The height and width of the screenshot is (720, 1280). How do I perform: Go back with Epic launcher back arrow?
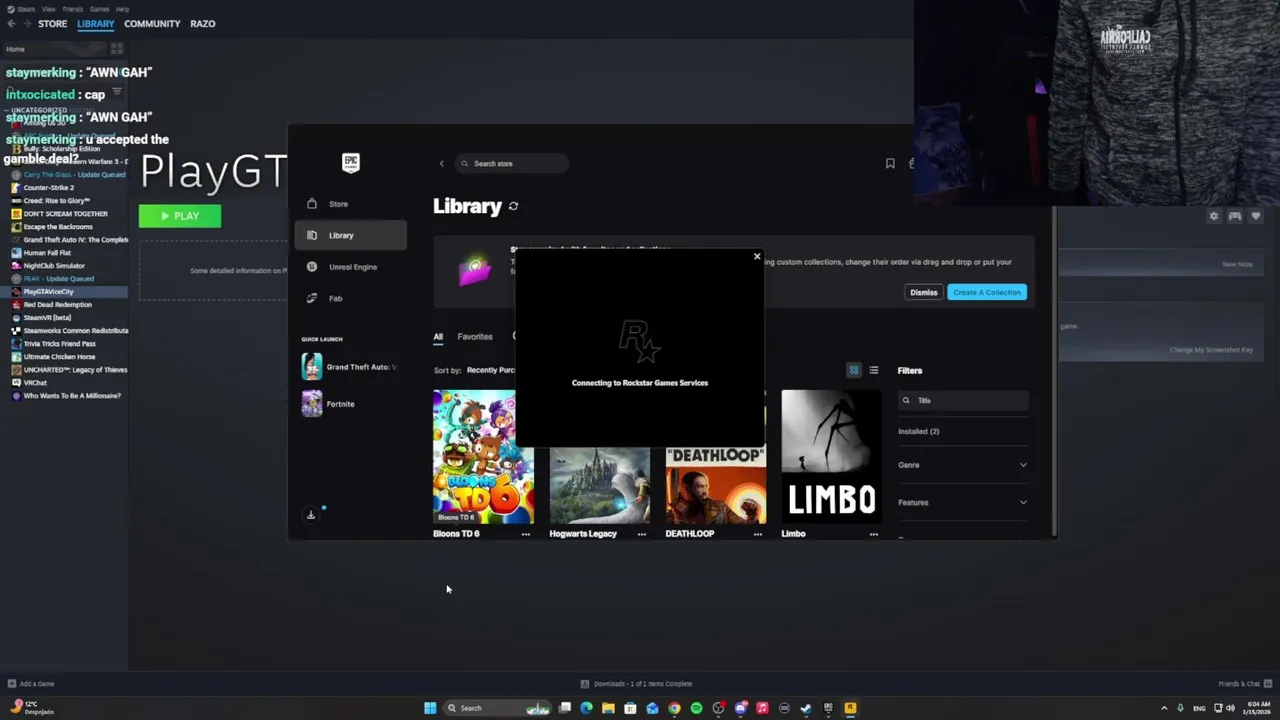441,163
